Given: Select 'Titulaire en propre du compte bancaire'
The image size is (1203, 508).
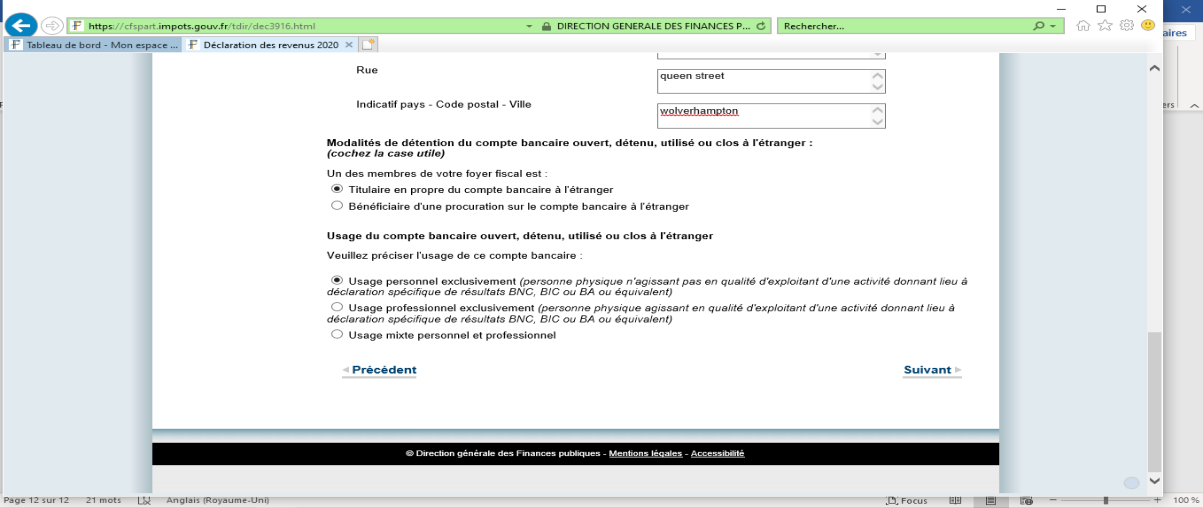Looking at the screenshot, I should click(337, 189).
